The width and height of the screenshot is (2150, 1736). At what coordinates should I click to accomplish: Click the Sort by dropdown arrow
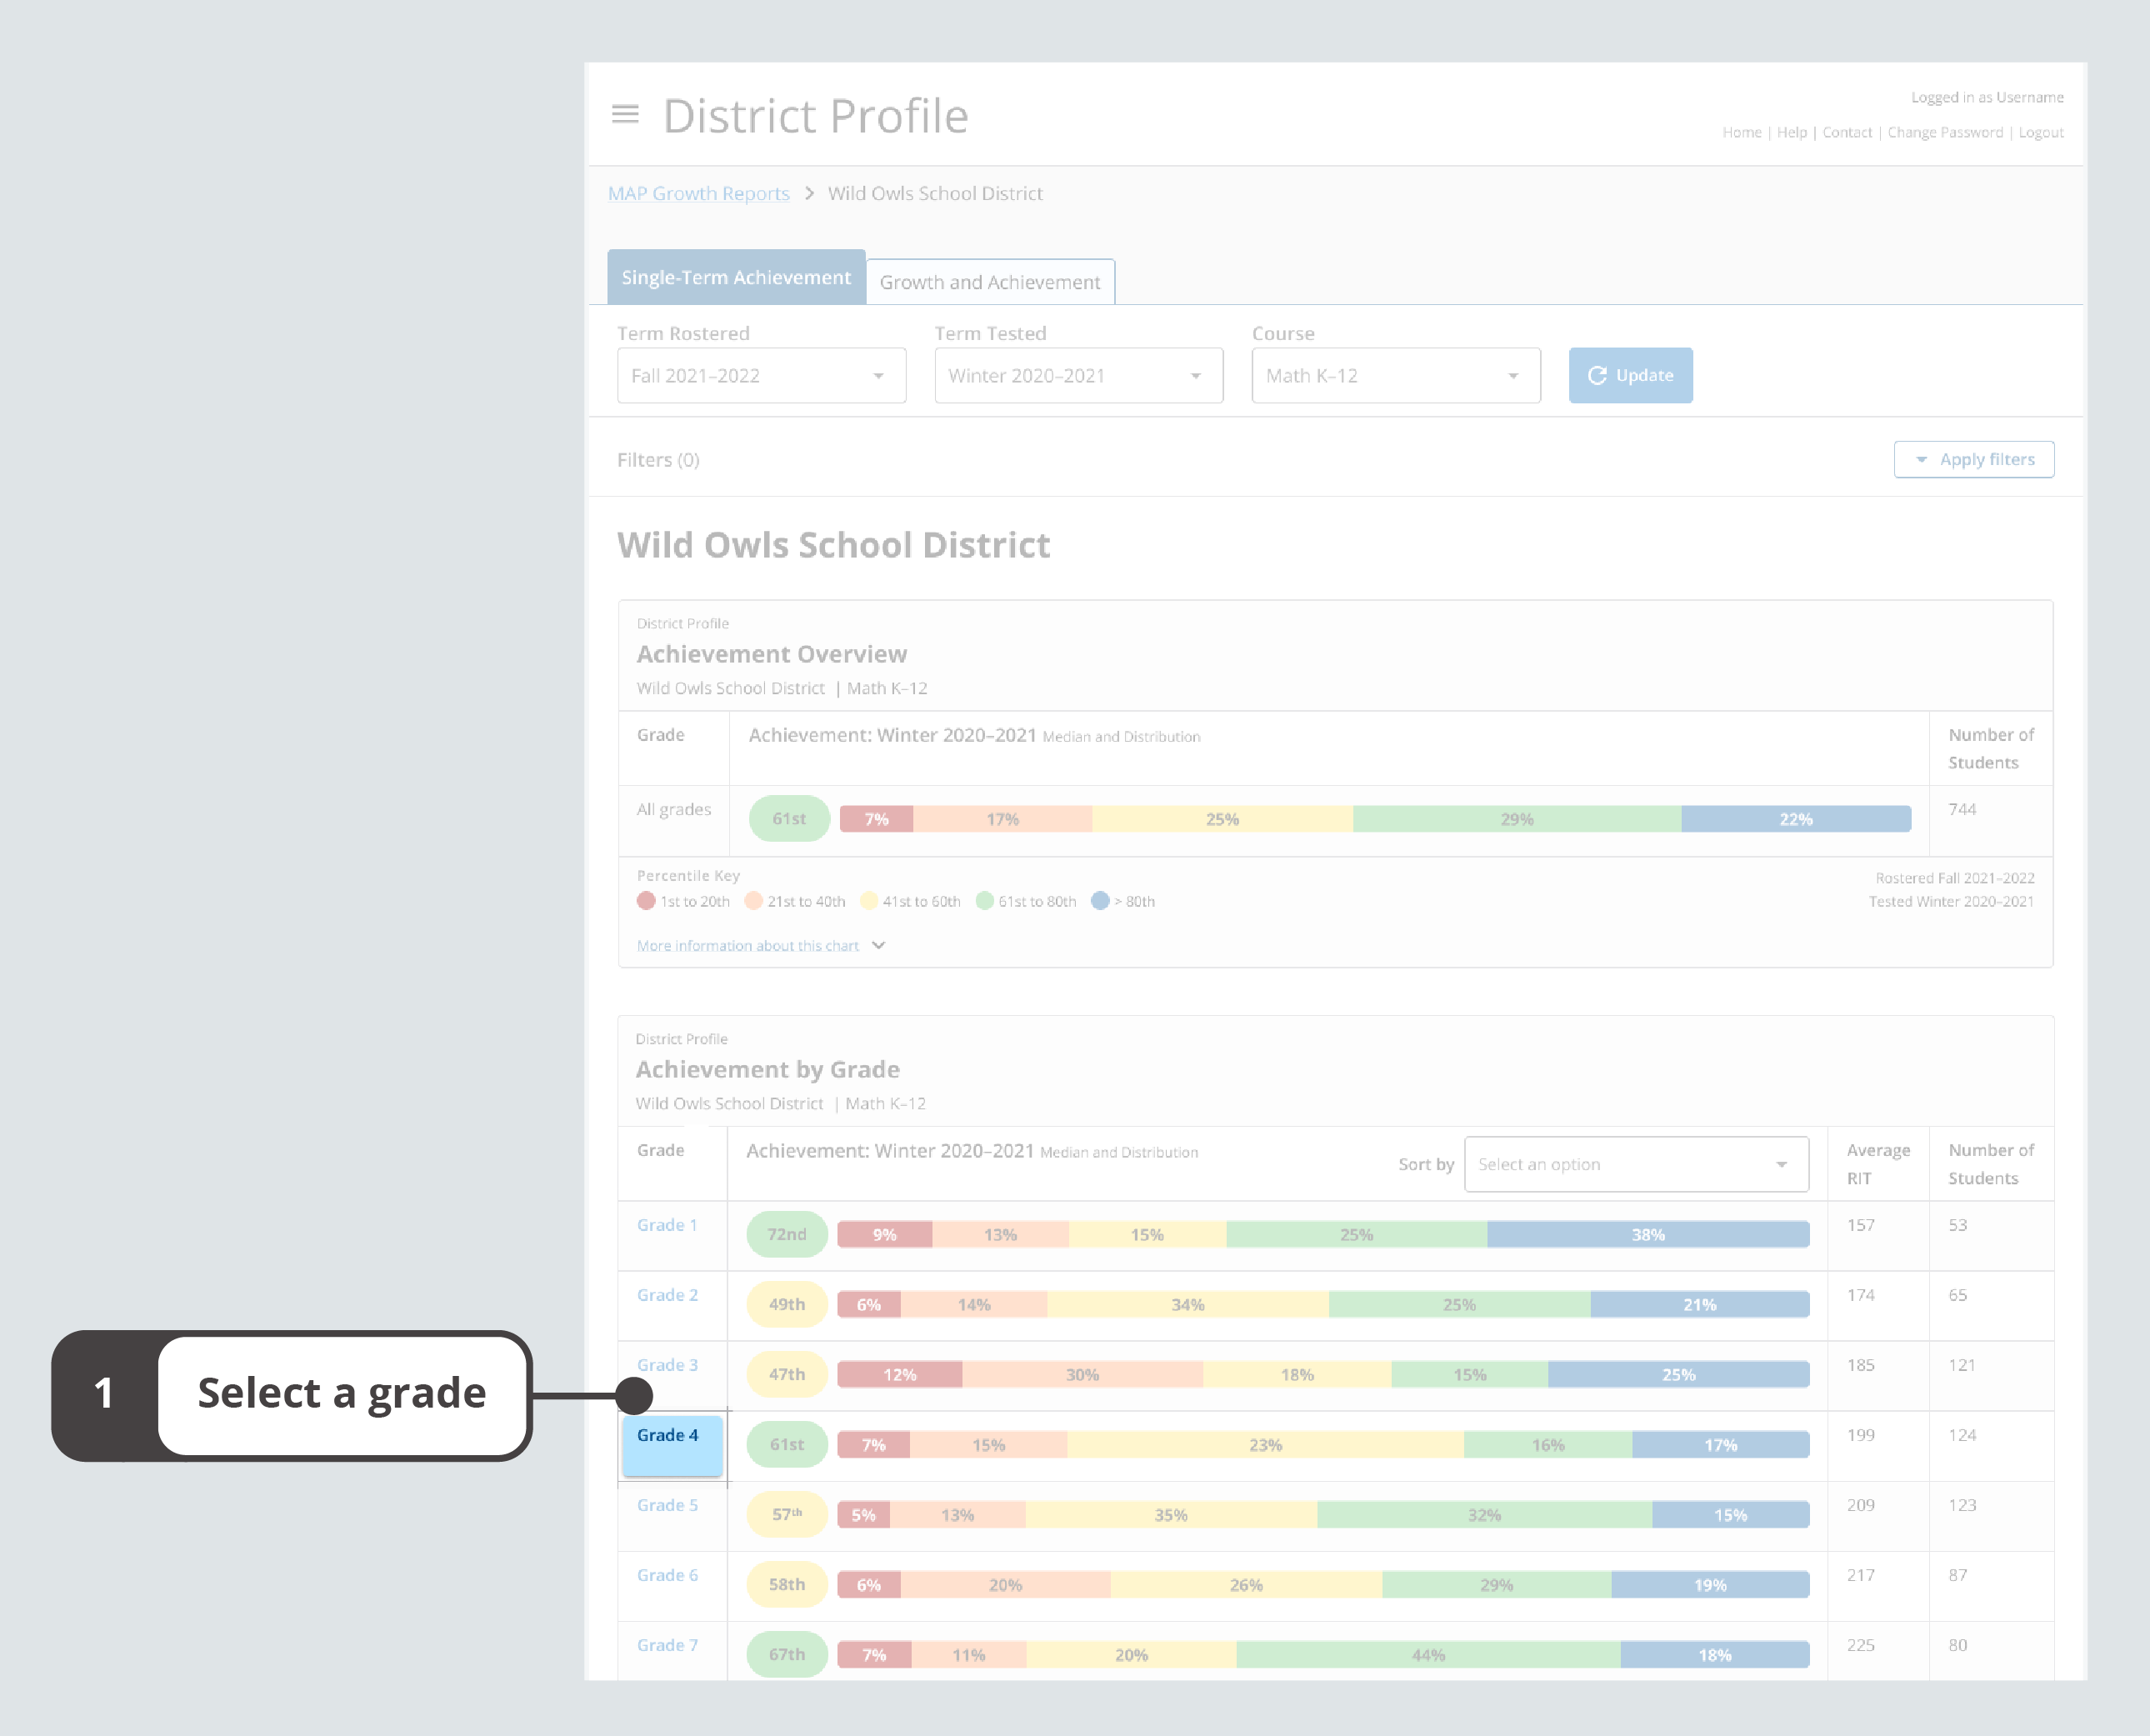(x=1785, y=1163)
